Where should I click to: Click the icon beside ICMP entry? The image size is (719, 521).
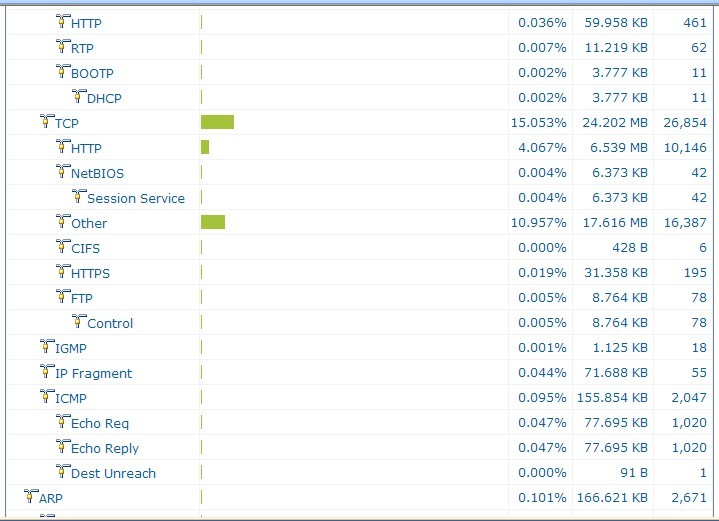(46, 396)
